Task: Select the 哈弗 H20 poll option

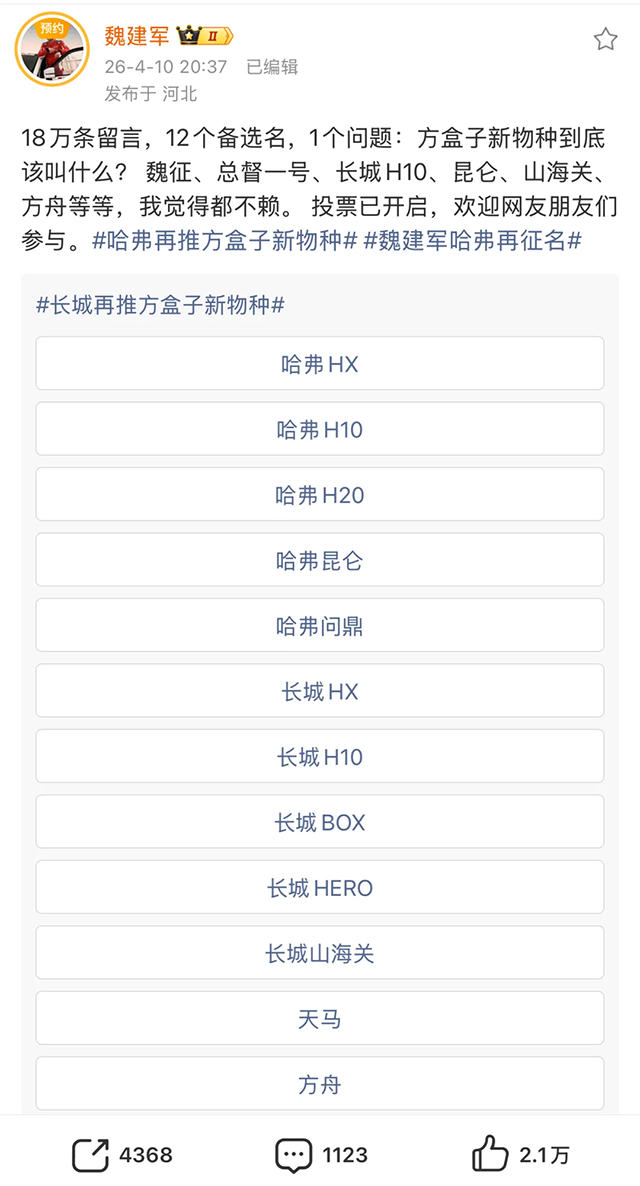Action: click(320, 495)
